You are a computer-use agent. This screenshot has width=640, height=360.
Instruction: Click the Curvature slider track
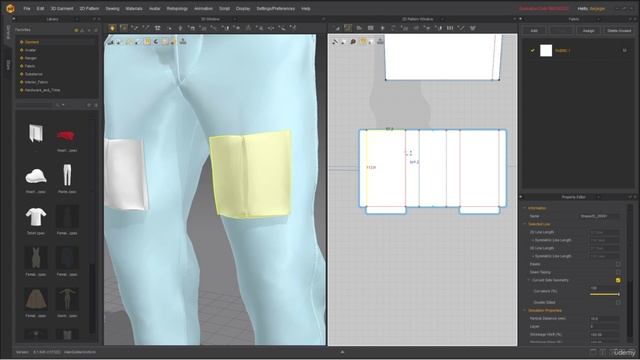[604, 294]
